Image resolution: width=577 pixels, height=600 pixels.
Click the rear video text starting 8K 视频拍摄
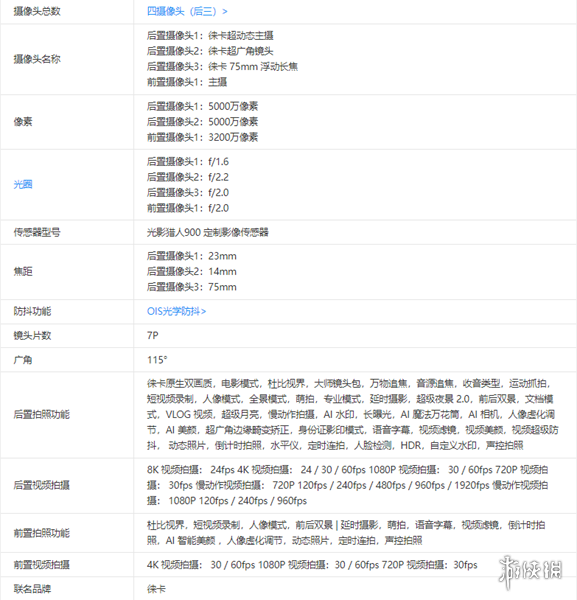(x=347, y=485)
